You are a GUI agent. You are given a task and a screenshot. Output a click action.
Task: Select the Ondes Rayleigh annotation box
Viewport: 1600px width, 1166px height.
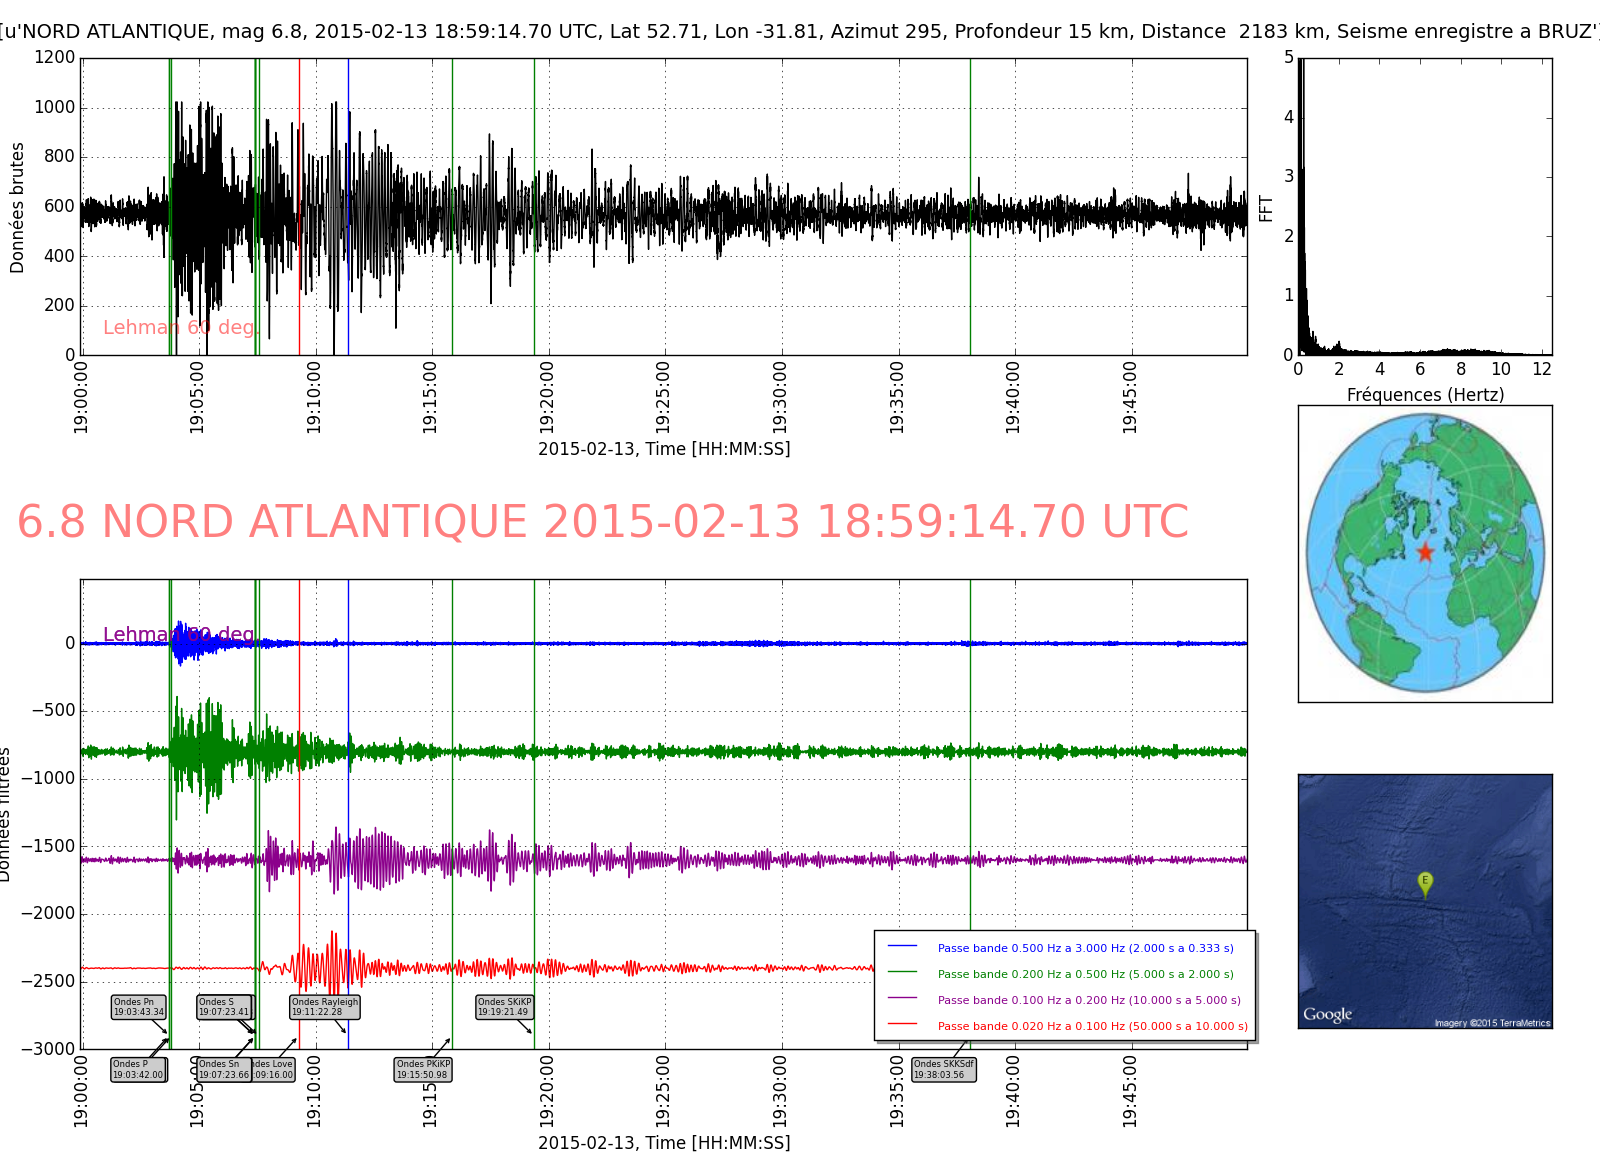point(324,1007)
